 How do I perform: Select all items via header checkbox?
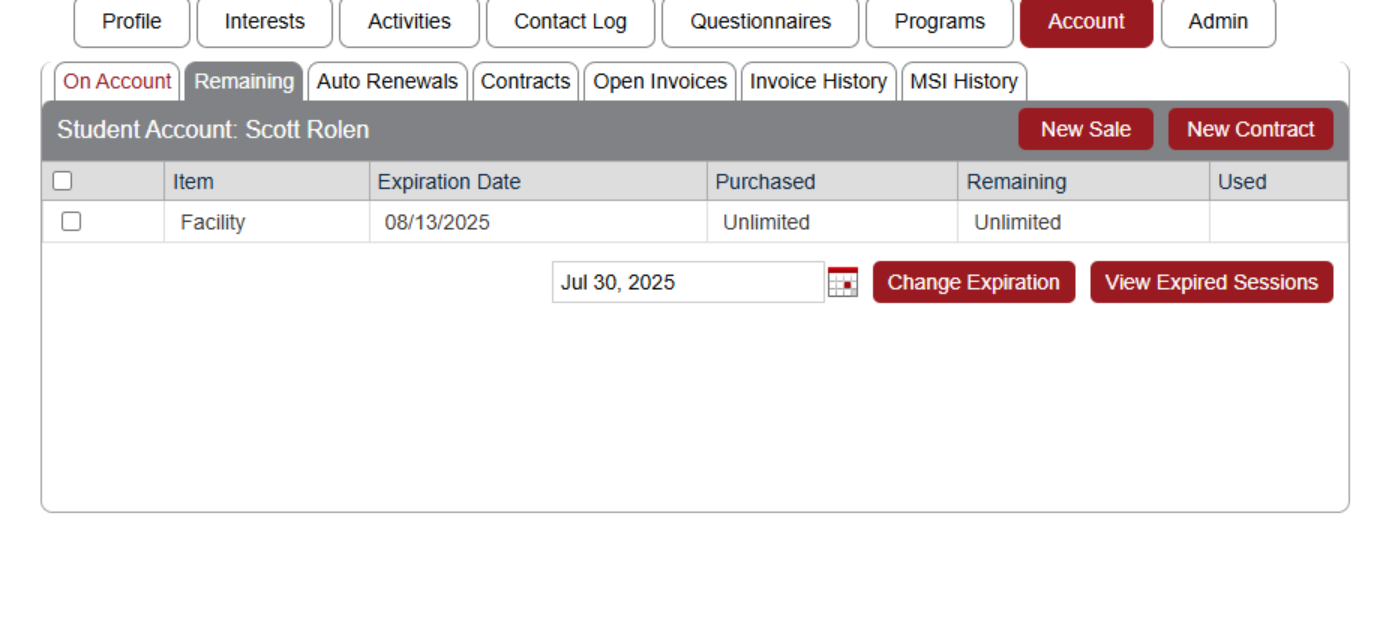coord(62,181)
